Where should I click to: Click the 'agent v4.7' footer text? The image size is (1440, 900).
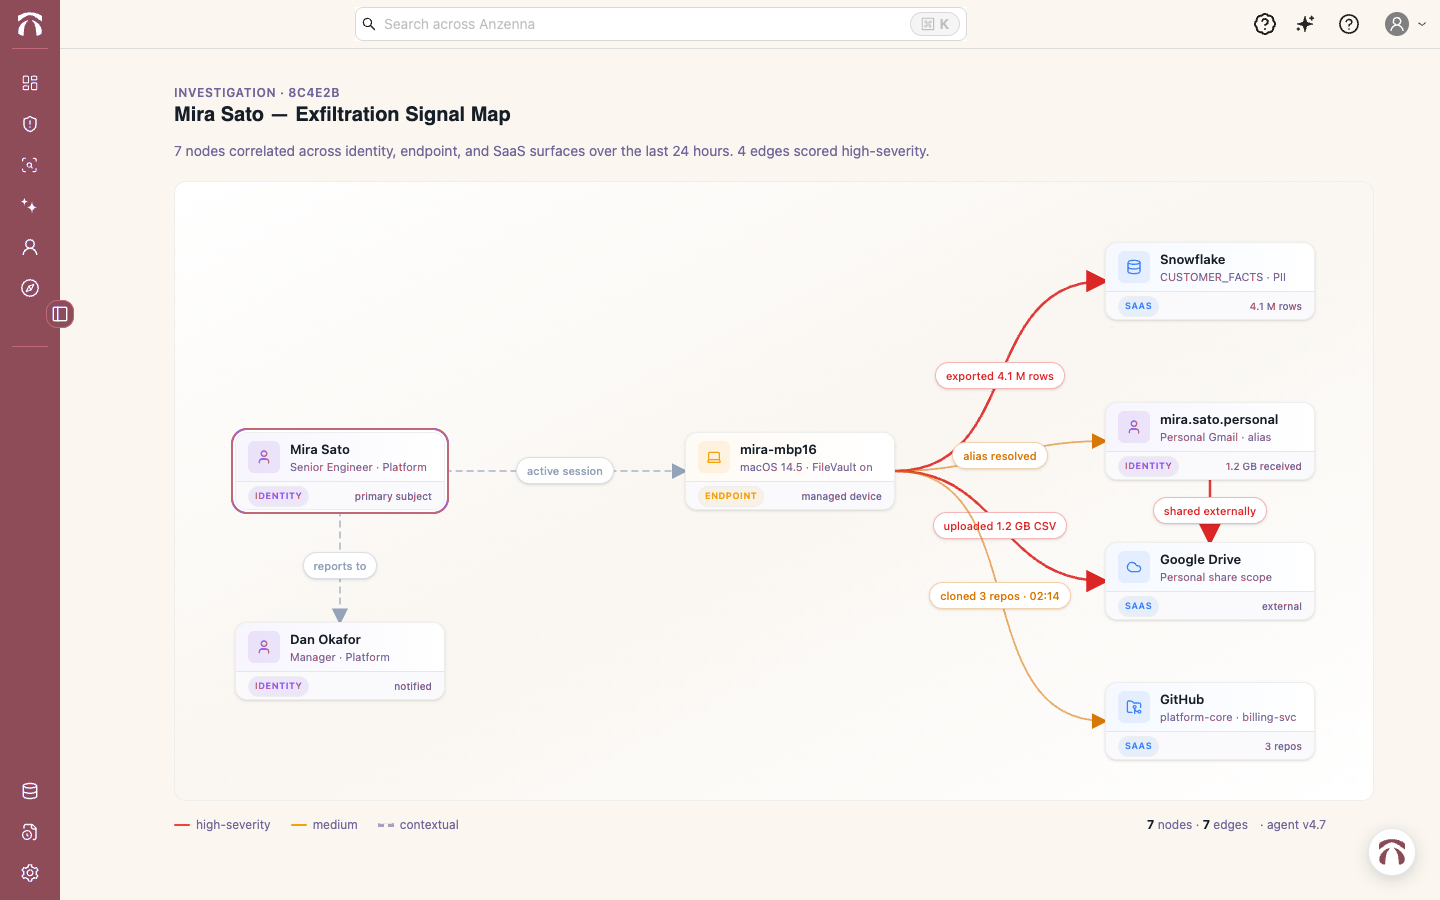(x=1296, y=825)
